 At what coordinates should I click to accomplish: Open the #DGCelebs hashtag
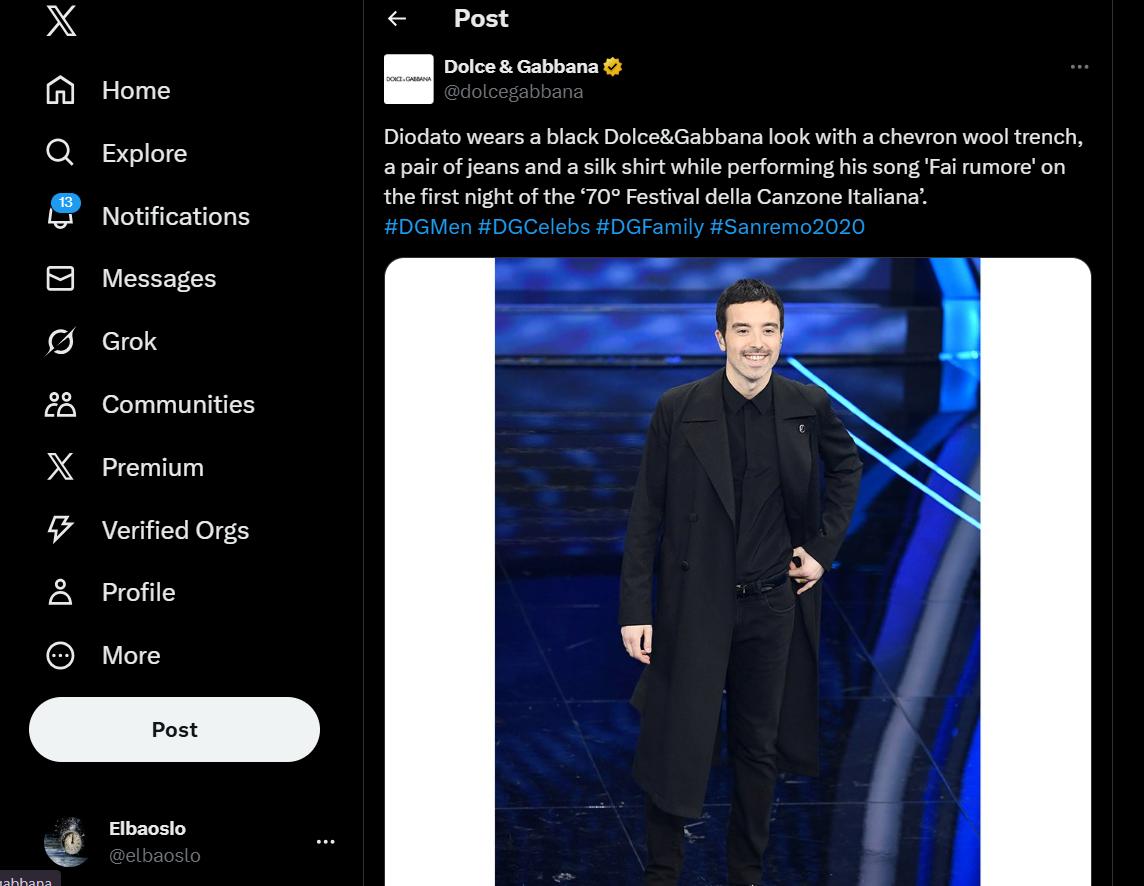[x=533, y=227]
